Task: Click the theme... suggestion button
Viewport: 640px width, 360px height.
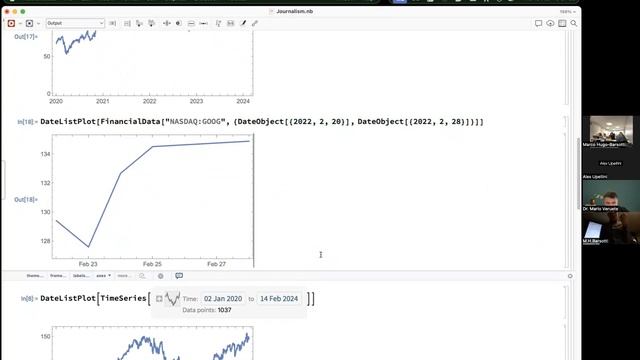Action: (34, 276)
